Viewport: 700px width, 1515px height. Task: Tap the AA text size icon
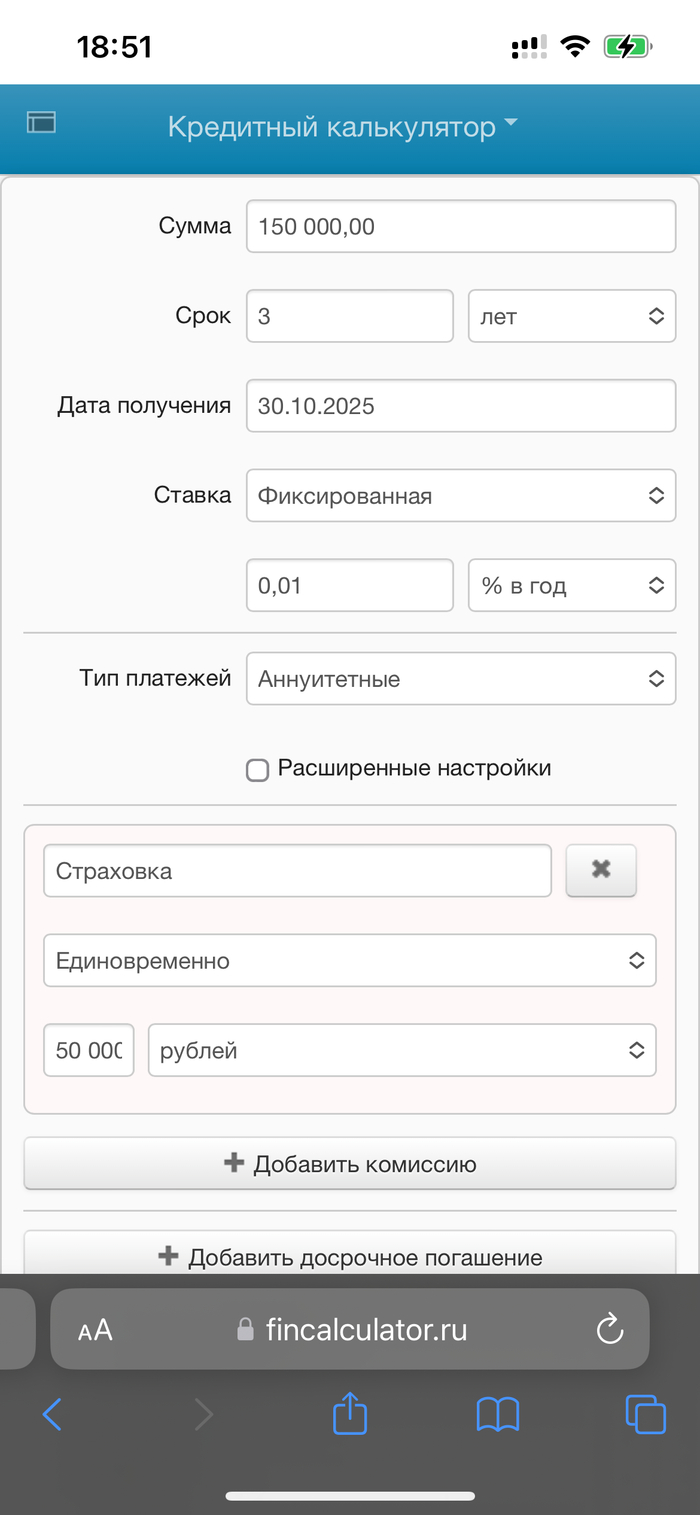click(x=95, y=1329)
